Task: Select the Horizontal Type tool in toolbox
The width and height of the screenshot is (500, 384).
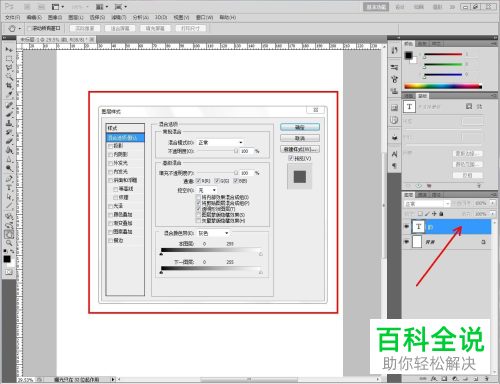Action: click(8, 188)
